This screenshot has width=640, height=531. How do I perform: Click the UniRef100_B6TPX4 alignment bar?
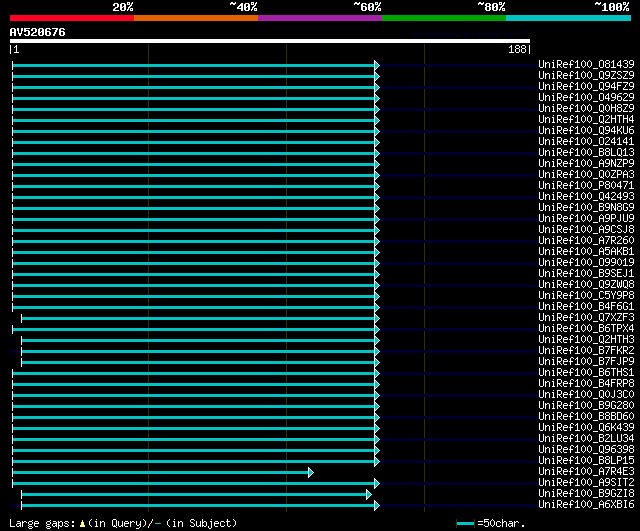click(193, 329)
